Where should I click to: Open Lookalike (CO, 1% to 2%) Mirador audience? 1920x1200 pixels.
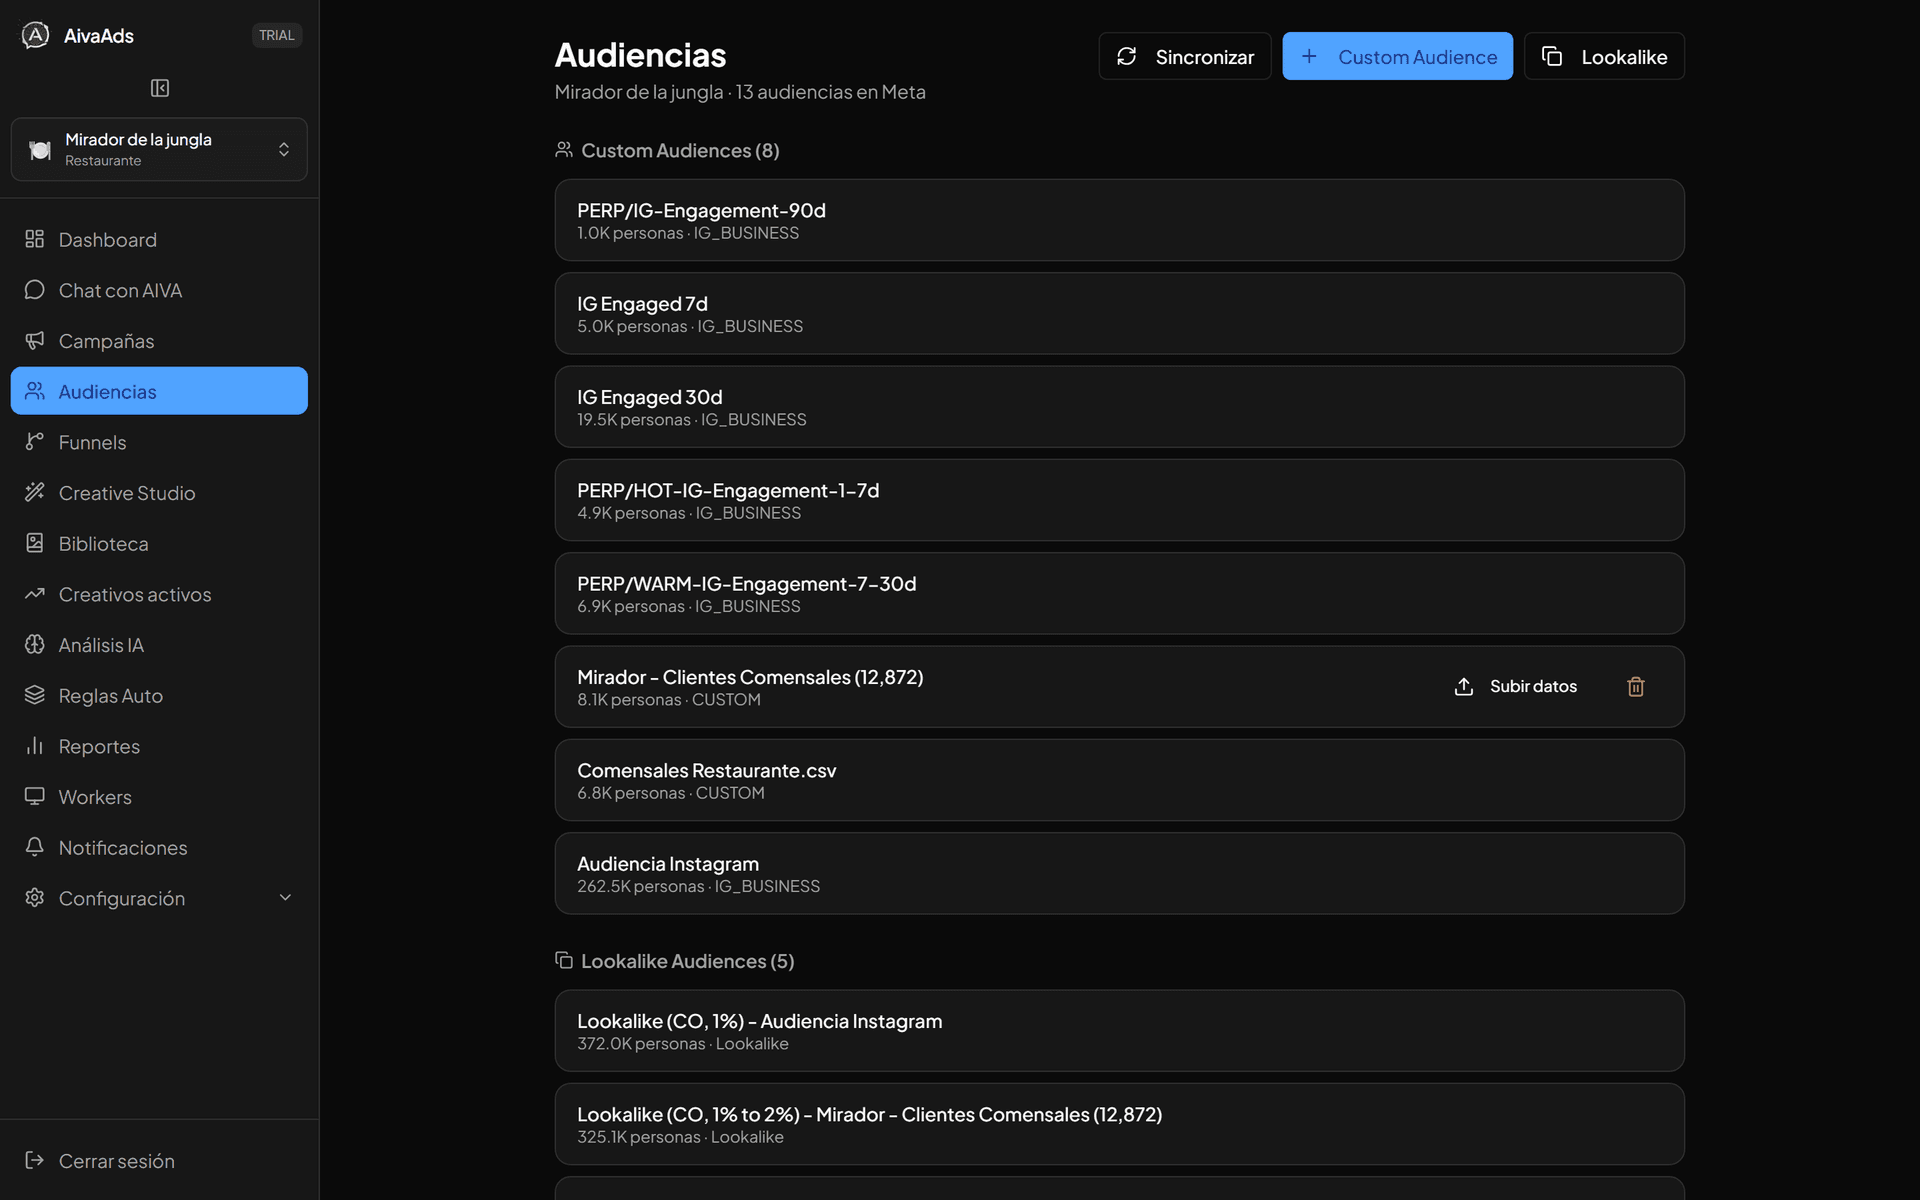coord(1119,1124)
